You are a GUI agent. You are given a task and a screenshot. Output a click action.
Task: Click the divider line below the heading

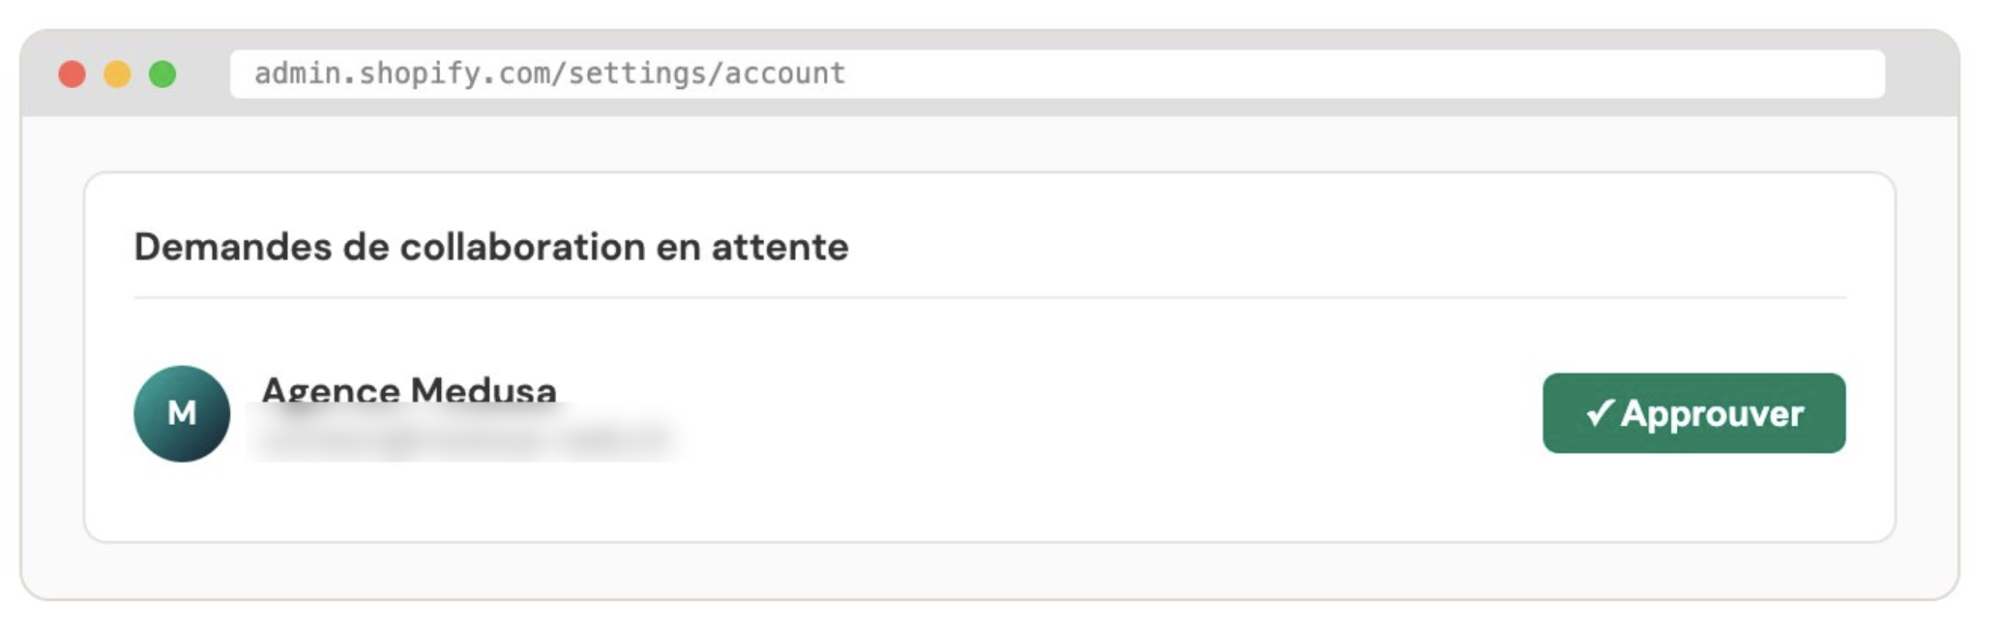pyautogui.click(x=989, y=298)
